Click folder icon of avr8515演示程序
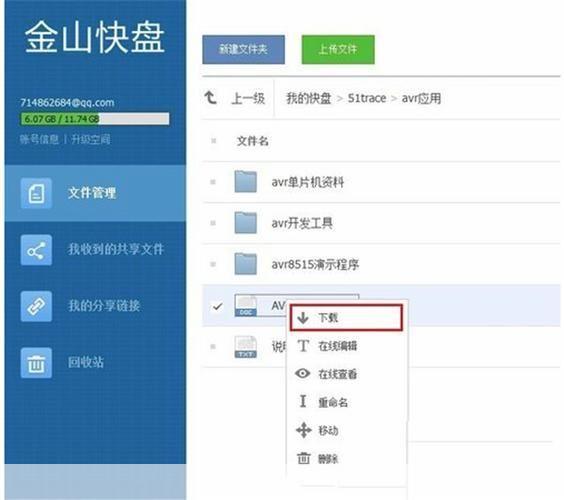 246,264
